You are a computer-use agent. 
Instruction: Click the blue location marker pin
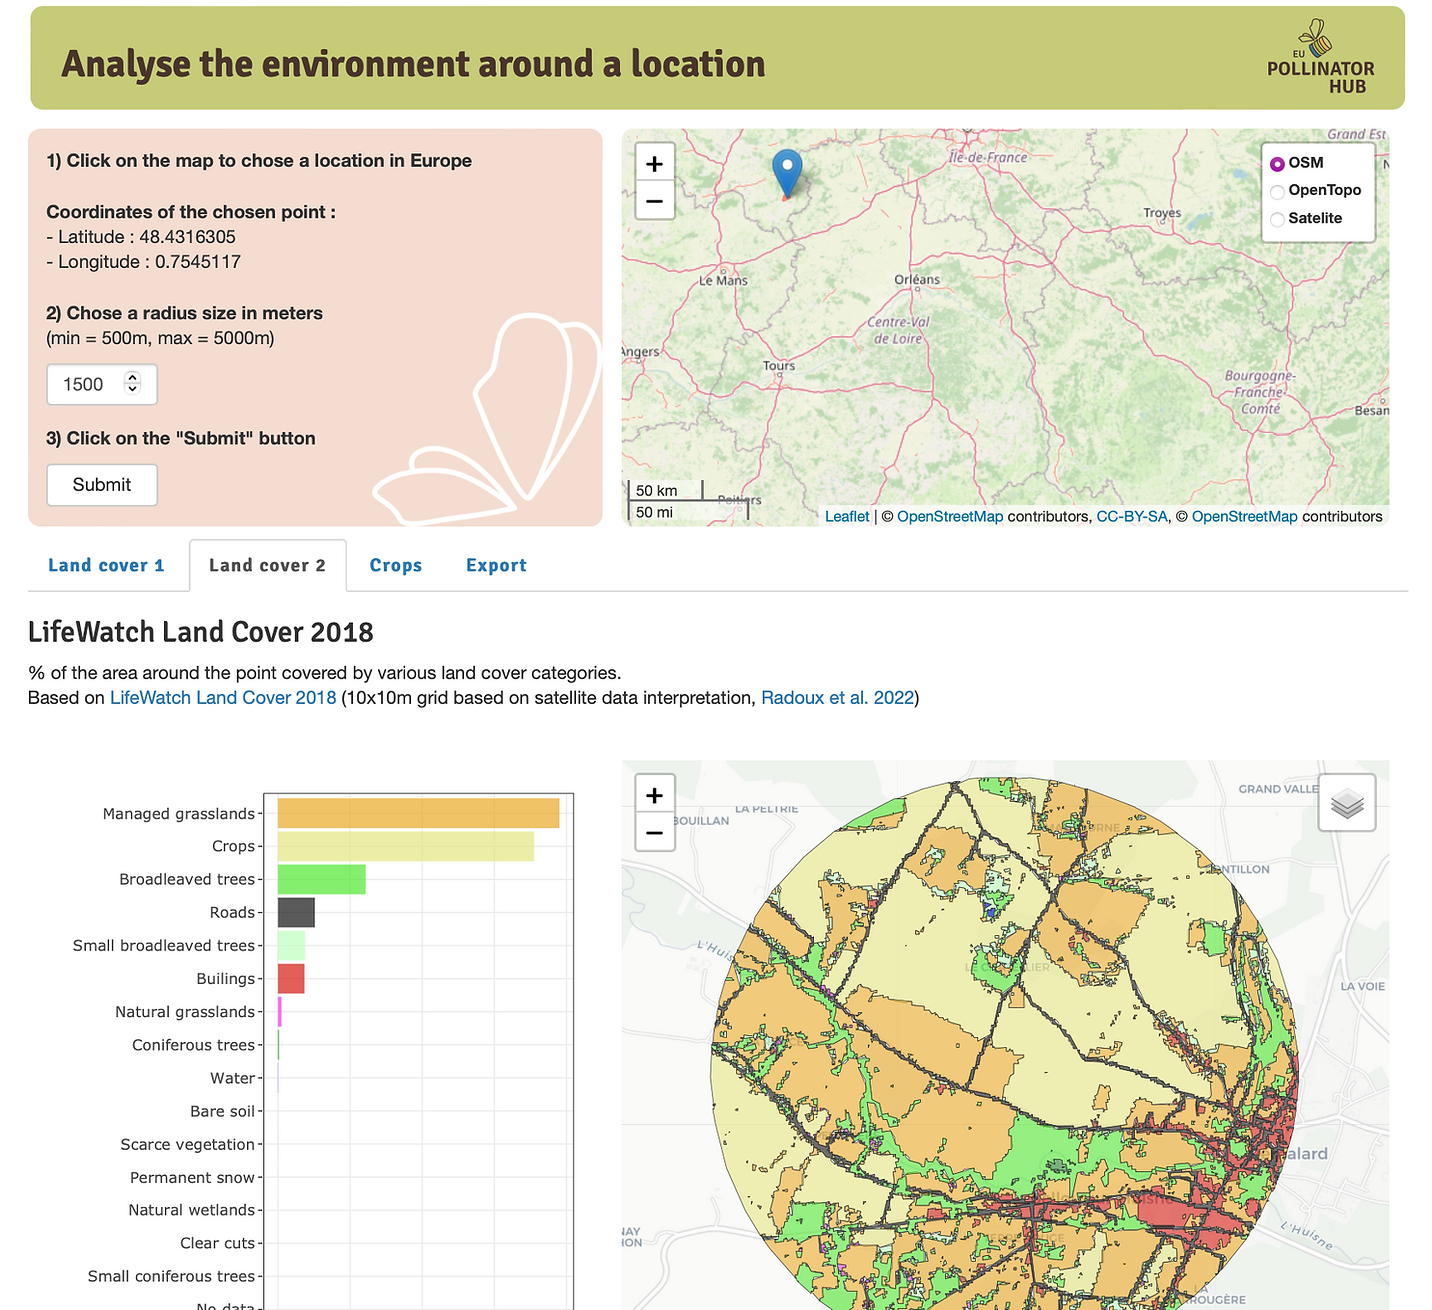(x=788, y=173)
